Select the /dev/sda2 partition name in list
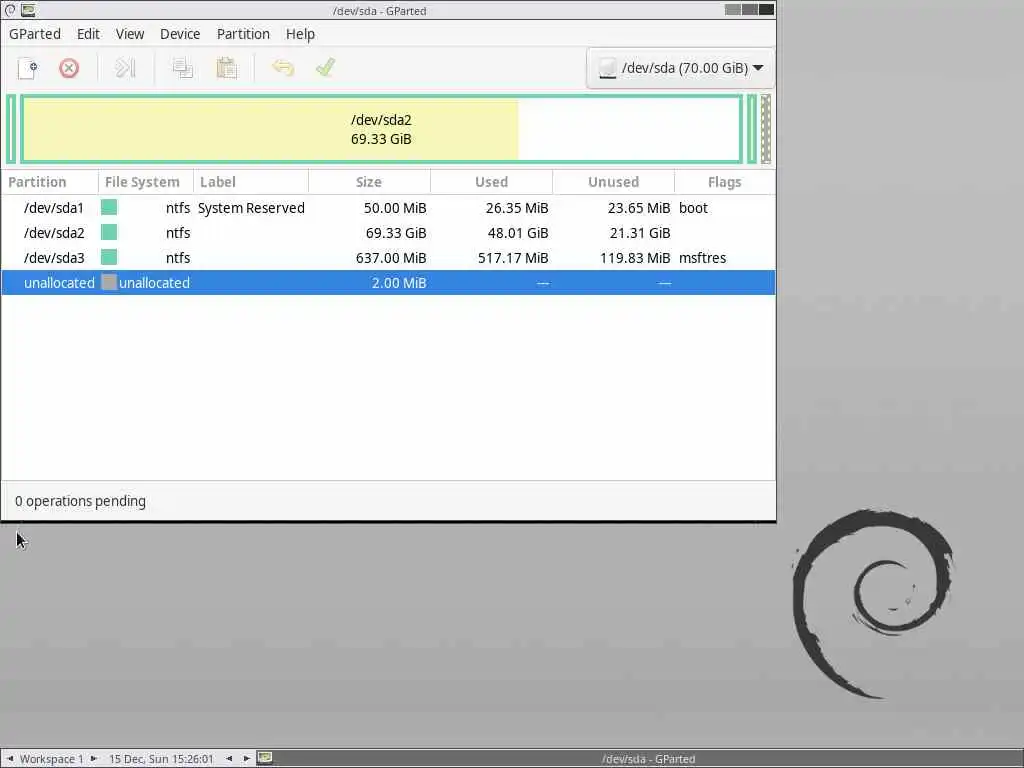Viewport: 1024px width, 768px height. coord(54,233)
